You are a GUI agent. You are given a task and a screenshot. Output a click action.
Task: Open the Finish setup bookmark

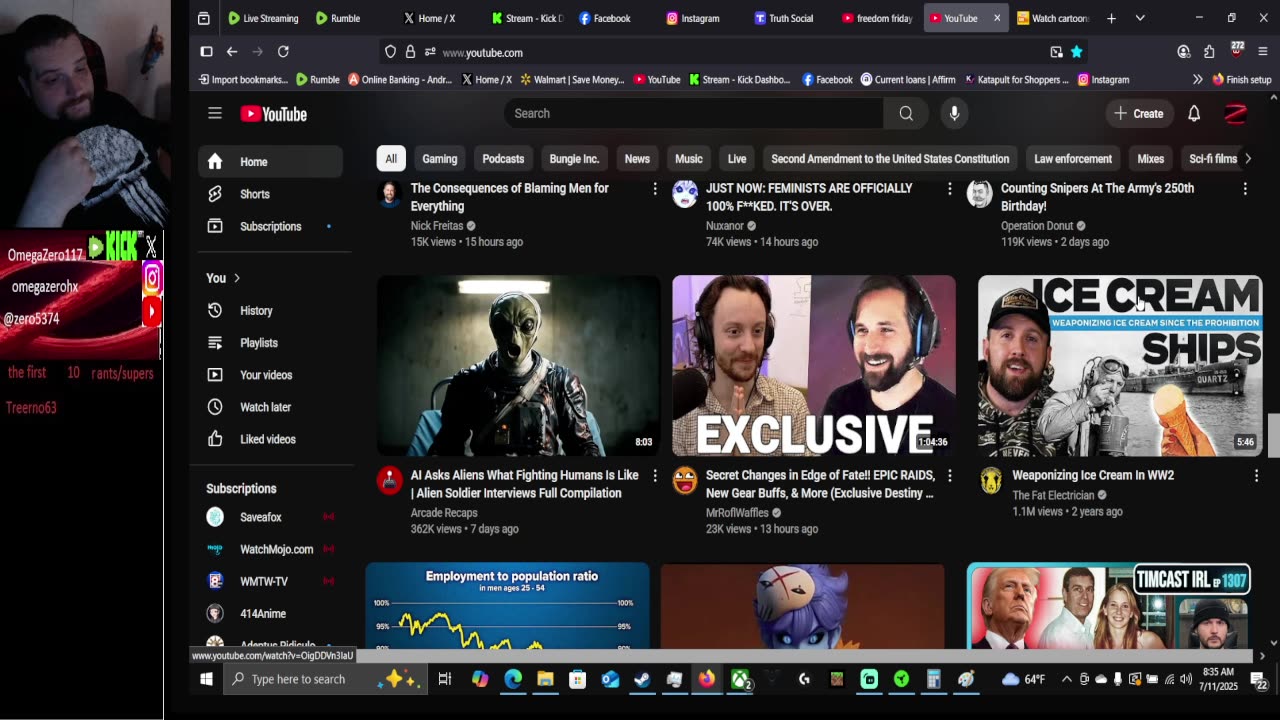coord(1242,80)
